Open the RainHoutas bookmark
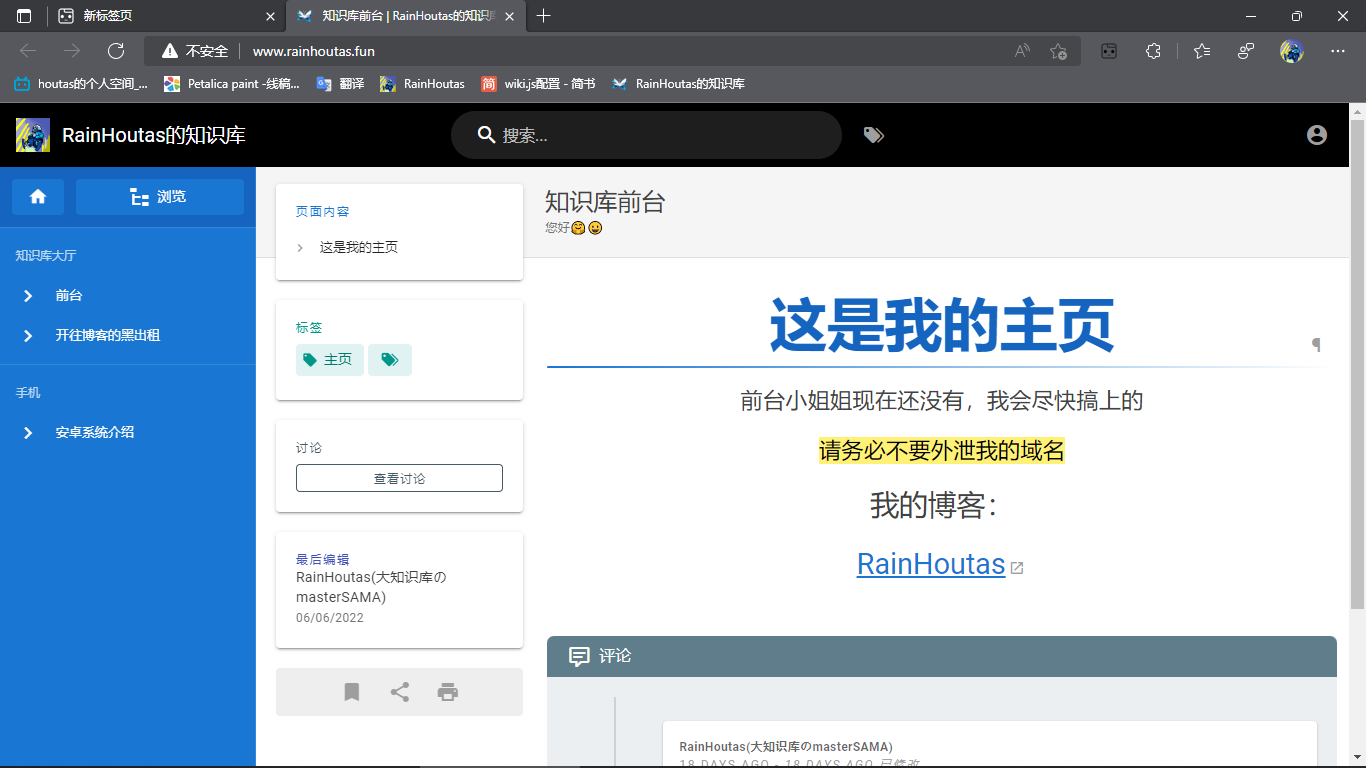The height and width of the screenshot is (768, 1366). [x=423, y=84]
